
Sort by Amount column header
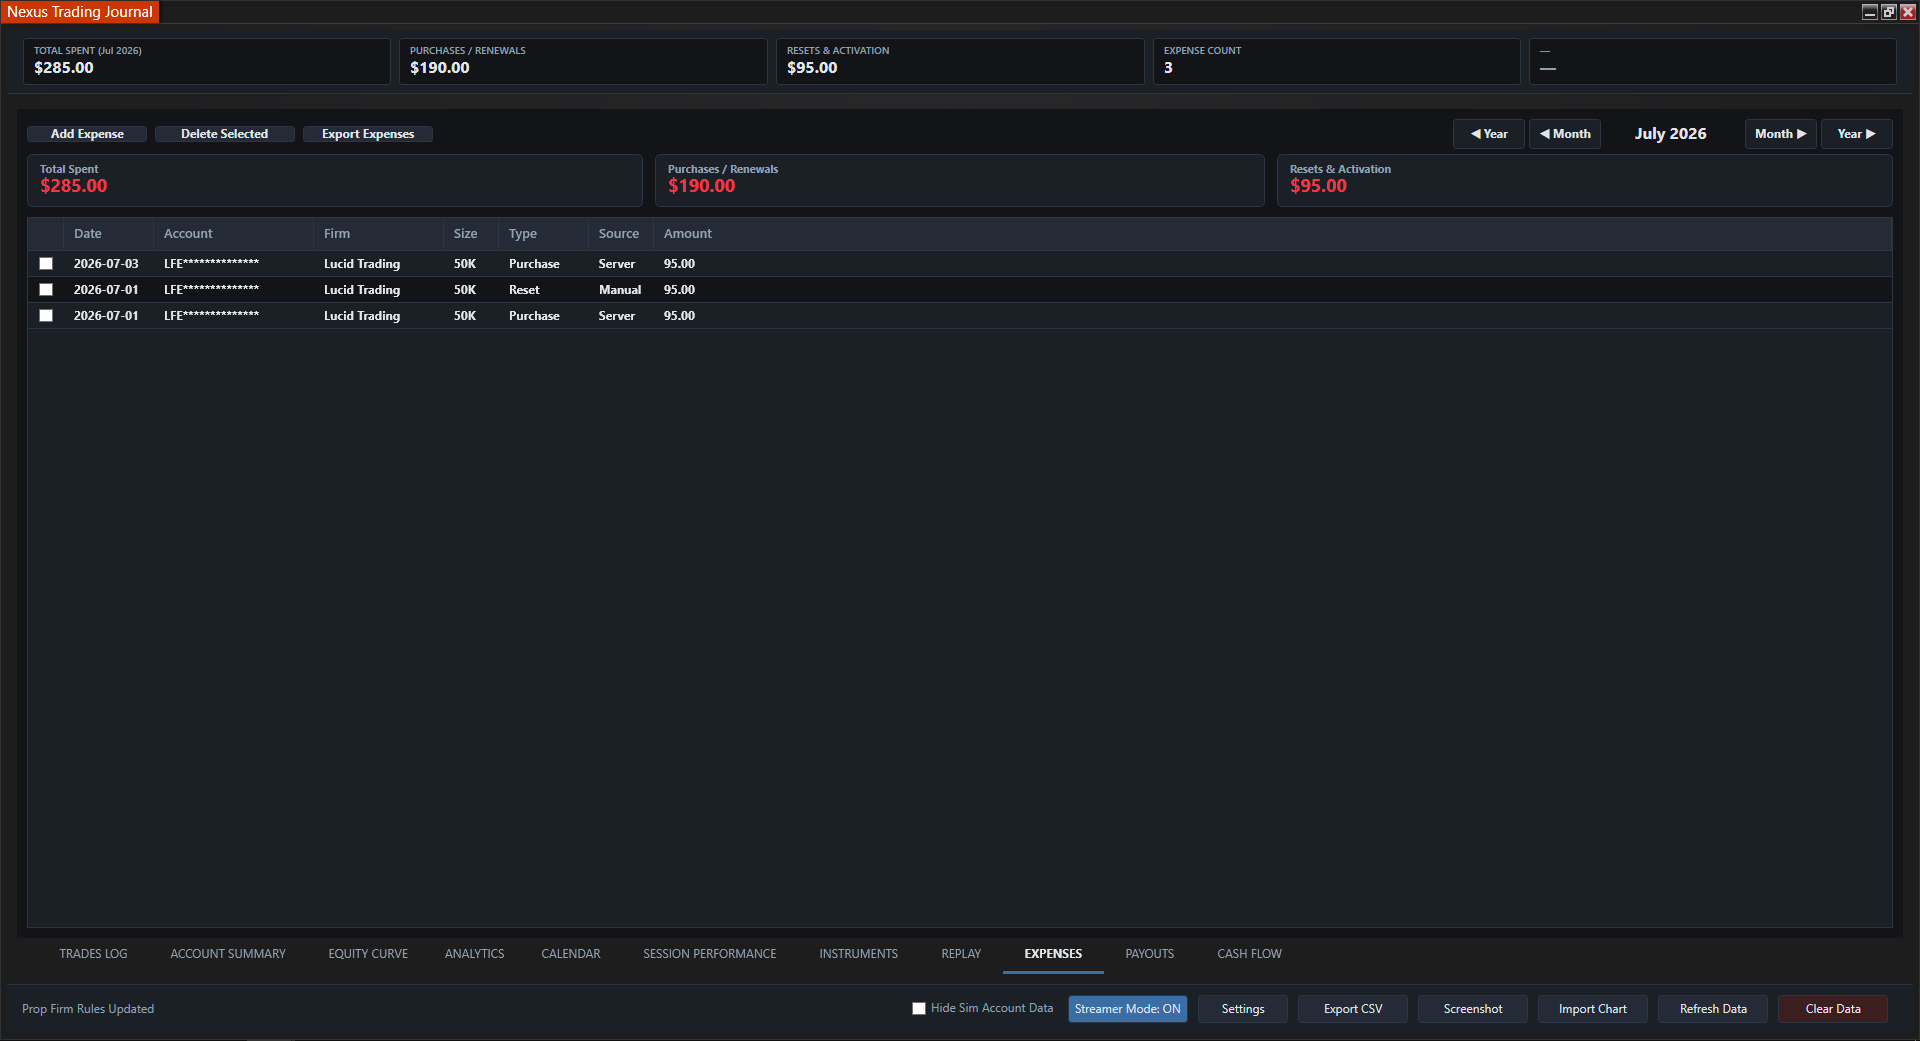(688, 234)
